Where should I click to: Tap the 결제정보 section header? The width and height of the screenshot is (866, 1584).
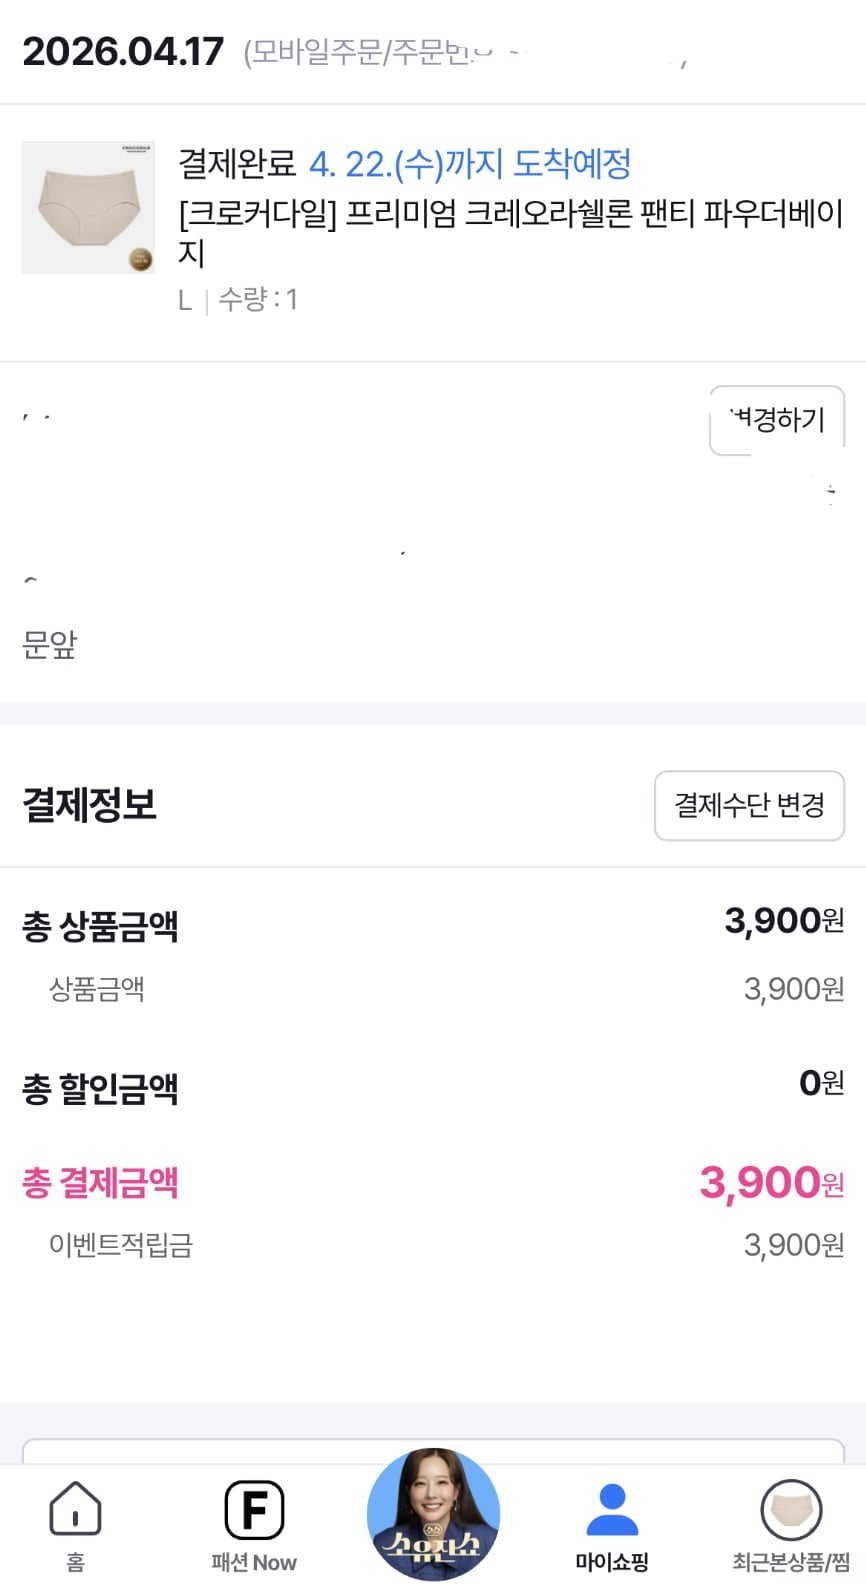point(90,805)
